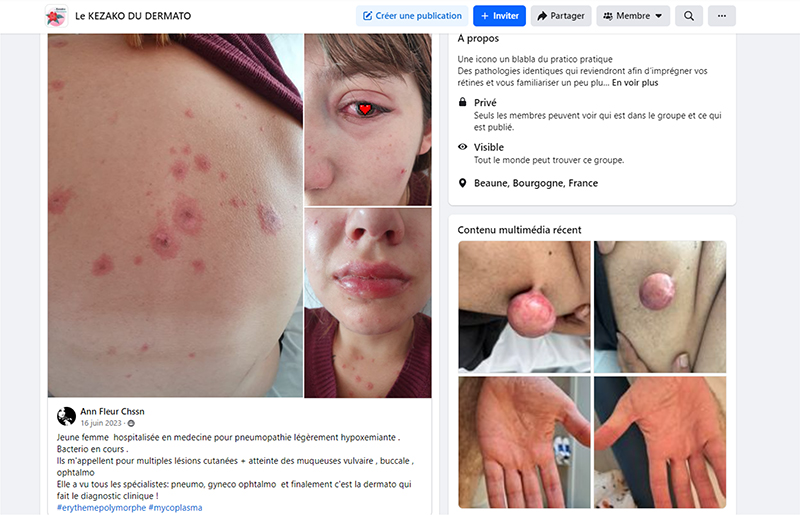Click the eye icon beside Visible

tap(462, 147)
